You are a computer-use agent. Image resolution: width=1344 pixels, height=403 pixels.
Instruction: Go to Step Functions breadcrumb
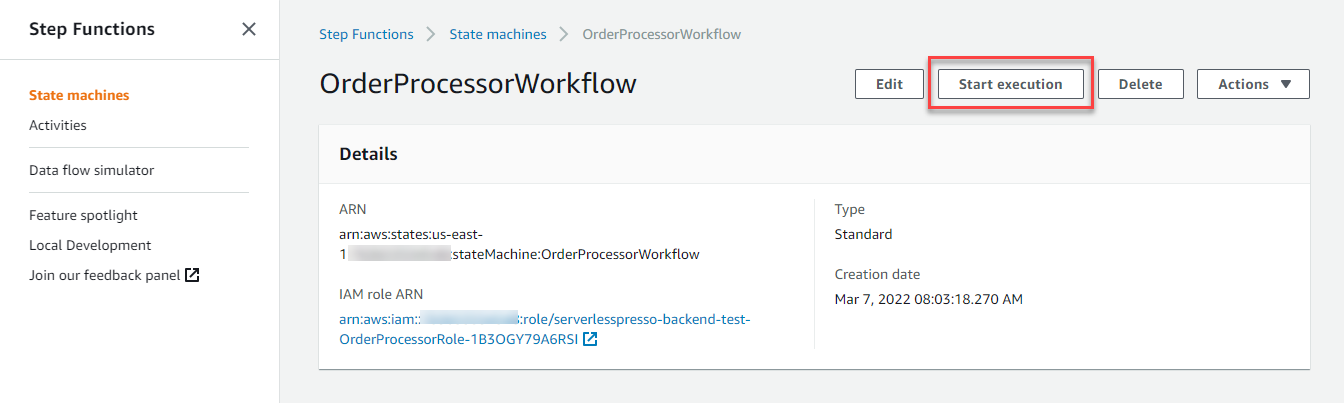tap(366, 34)
